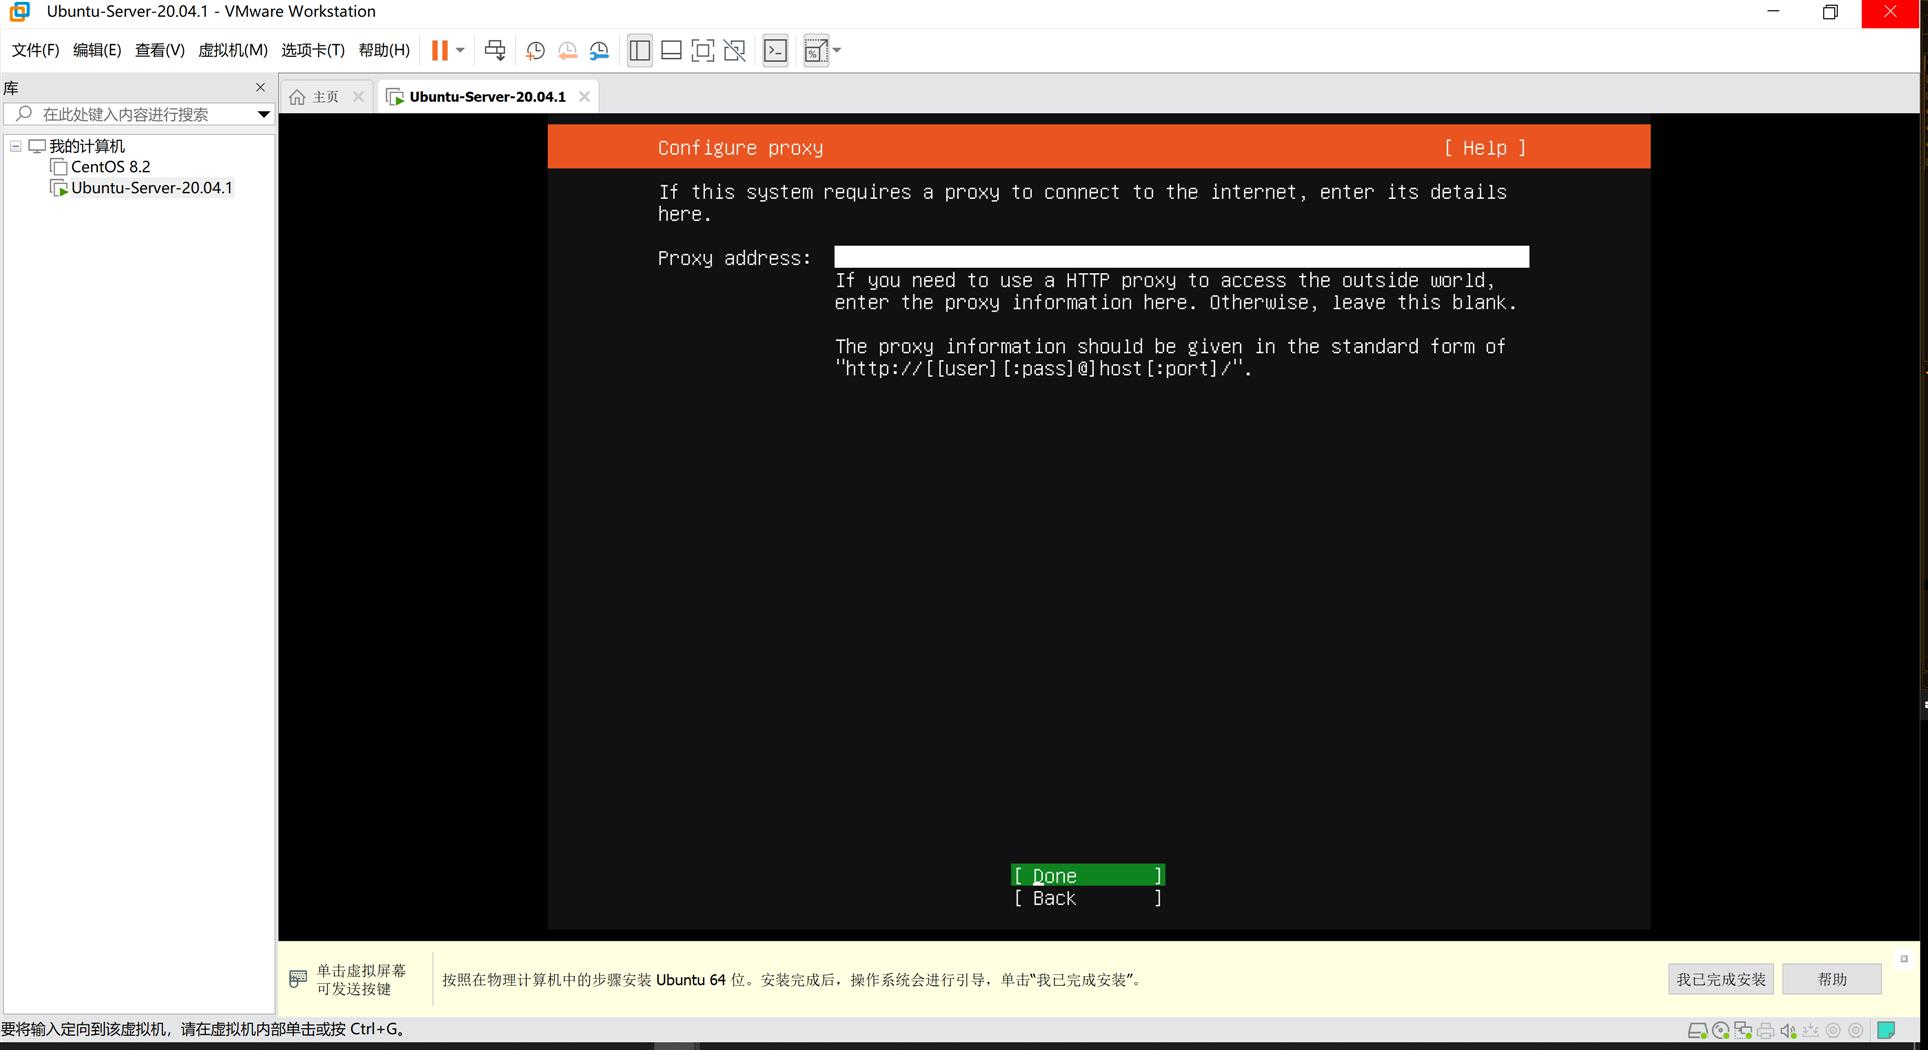This screenshot has height=1050, width=1928.
Task: Click the stretch guest display icon
Action: (816, 50)
